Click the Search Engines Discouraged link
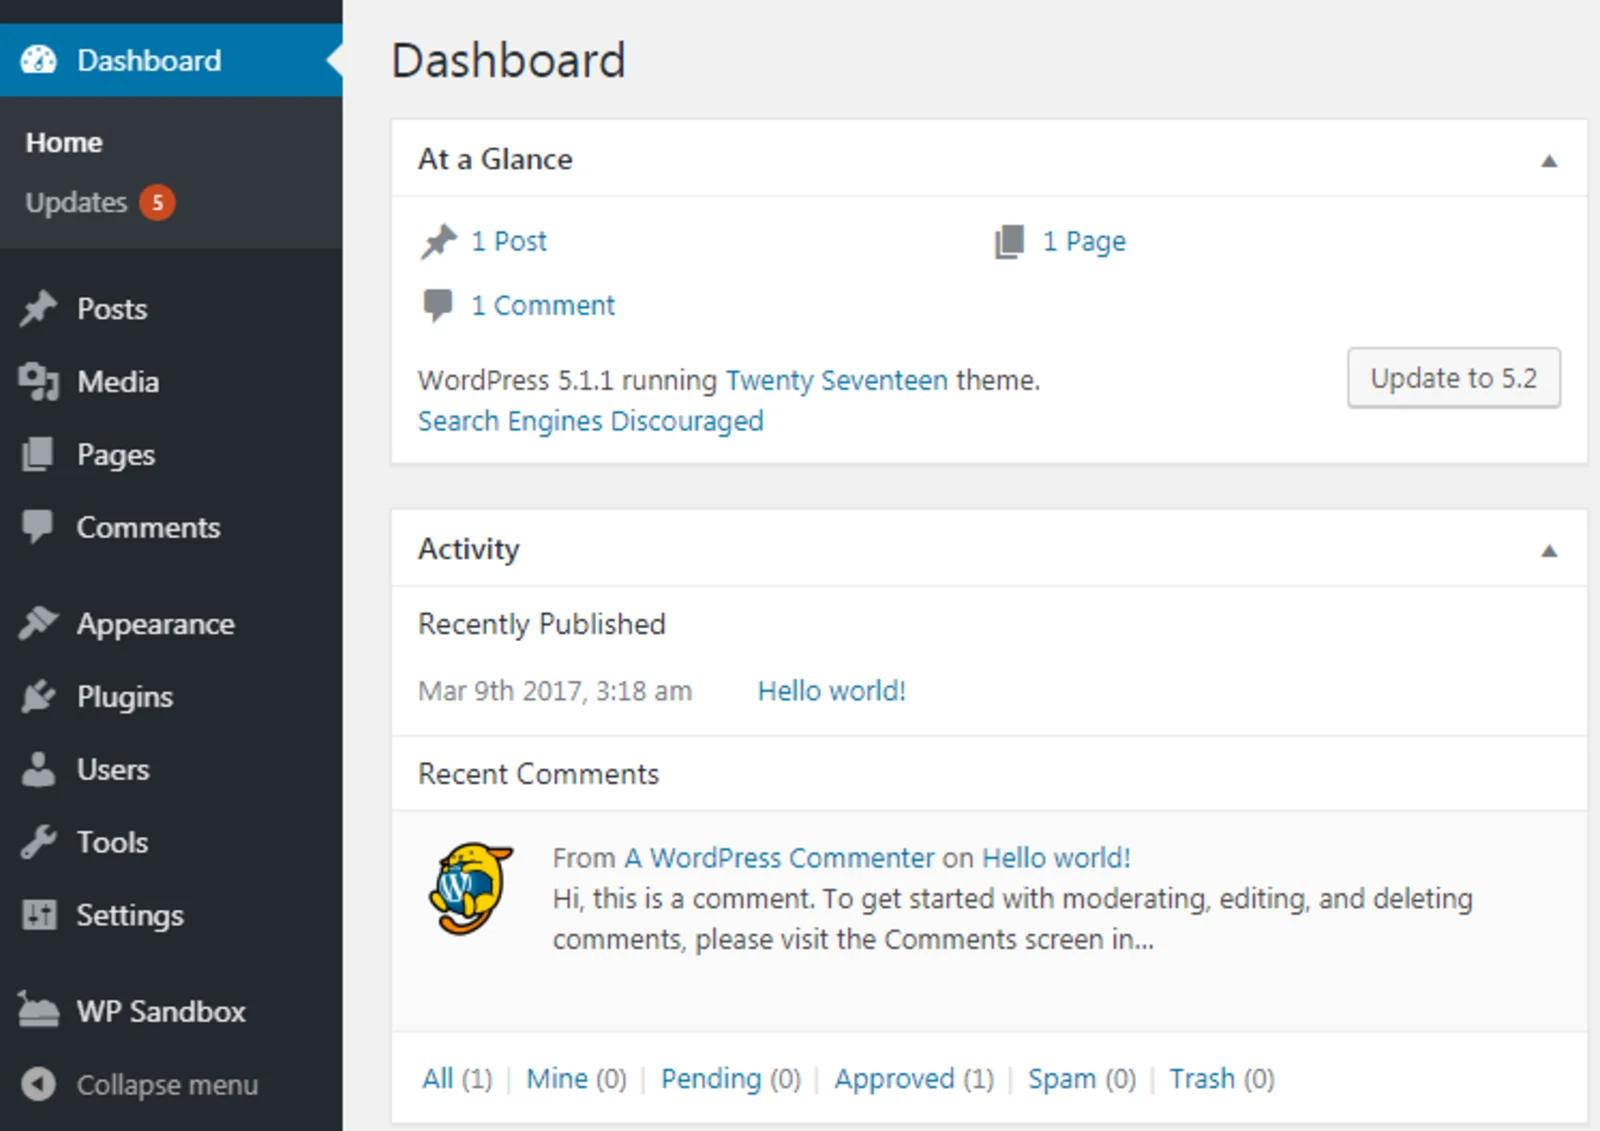1600x1131 pixels. click(x=590, y=421)
